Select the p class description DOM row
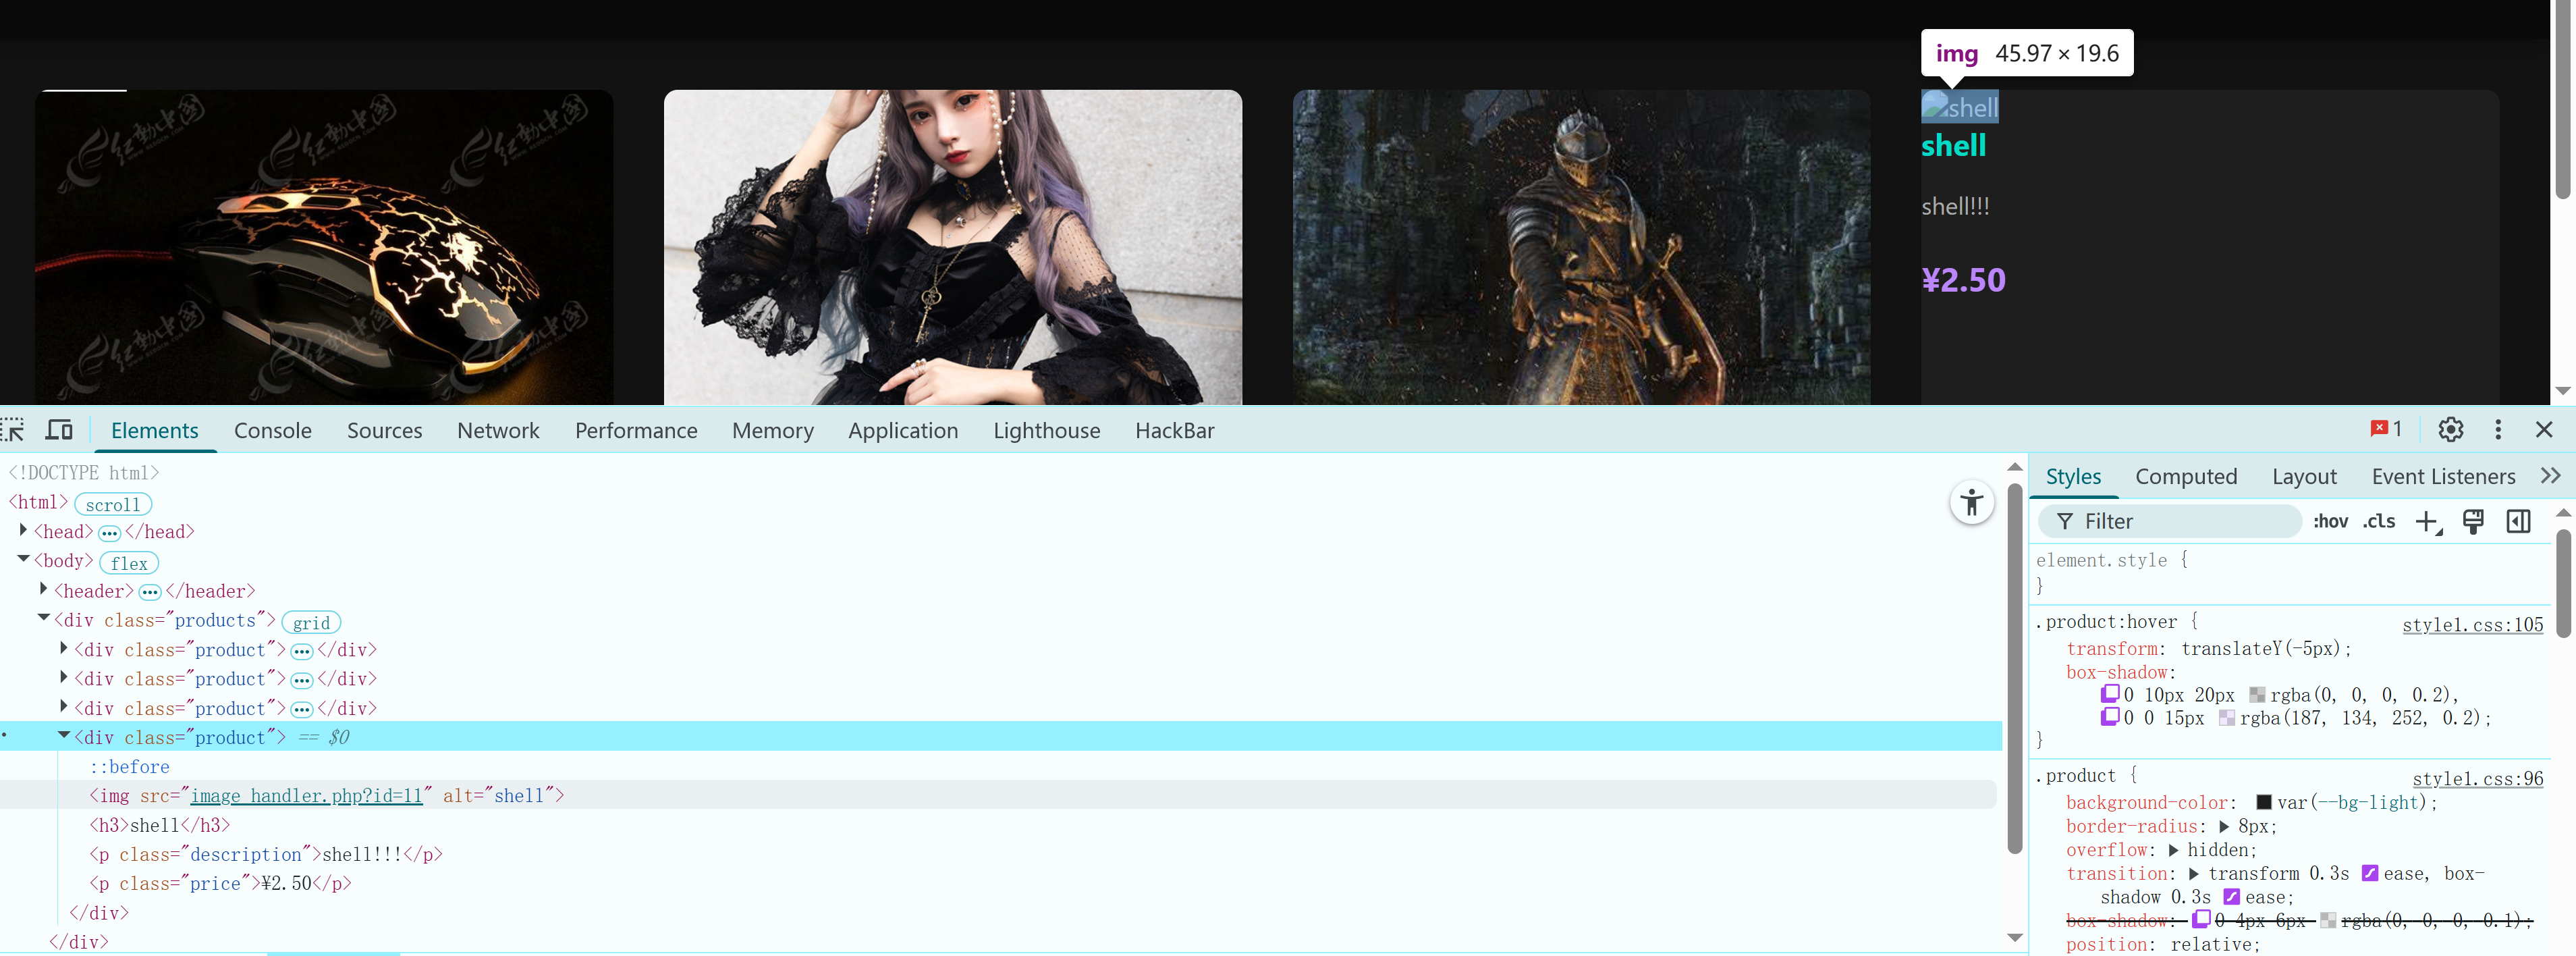Screen dimensions: 2576x956 (x=266, y=855)
